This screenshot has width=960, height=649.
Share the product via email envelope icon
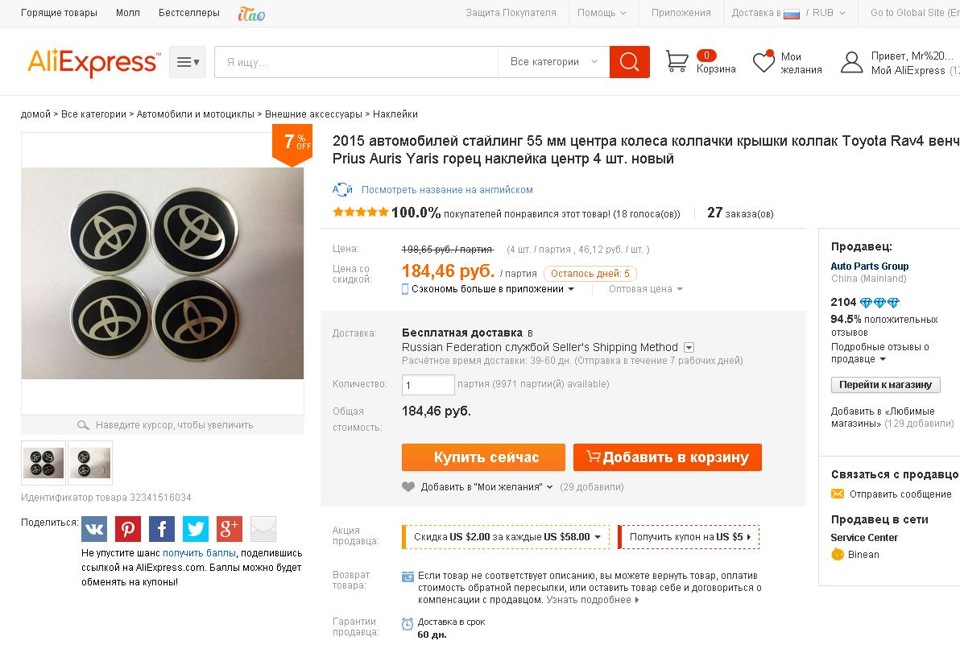click(x=263, y=529)
